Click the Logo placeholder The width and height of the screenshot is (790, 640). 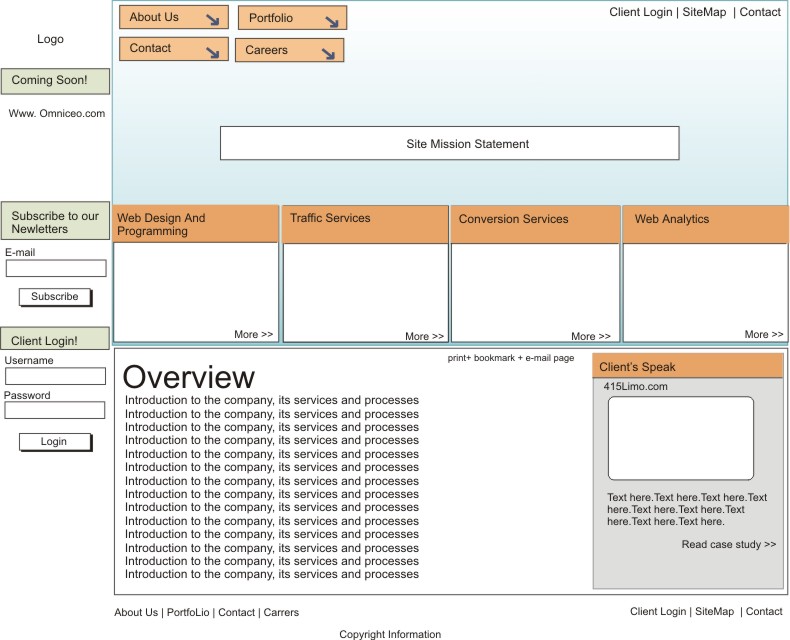point(50,39)
